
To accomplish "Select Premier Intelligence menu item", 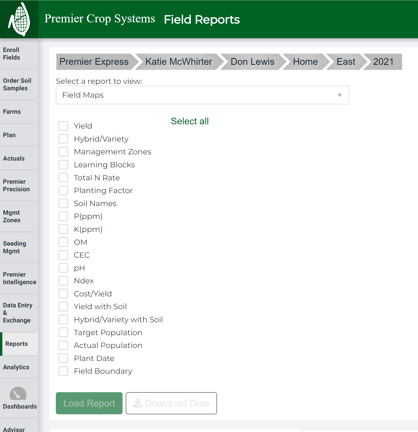I will tap(19, 278).
